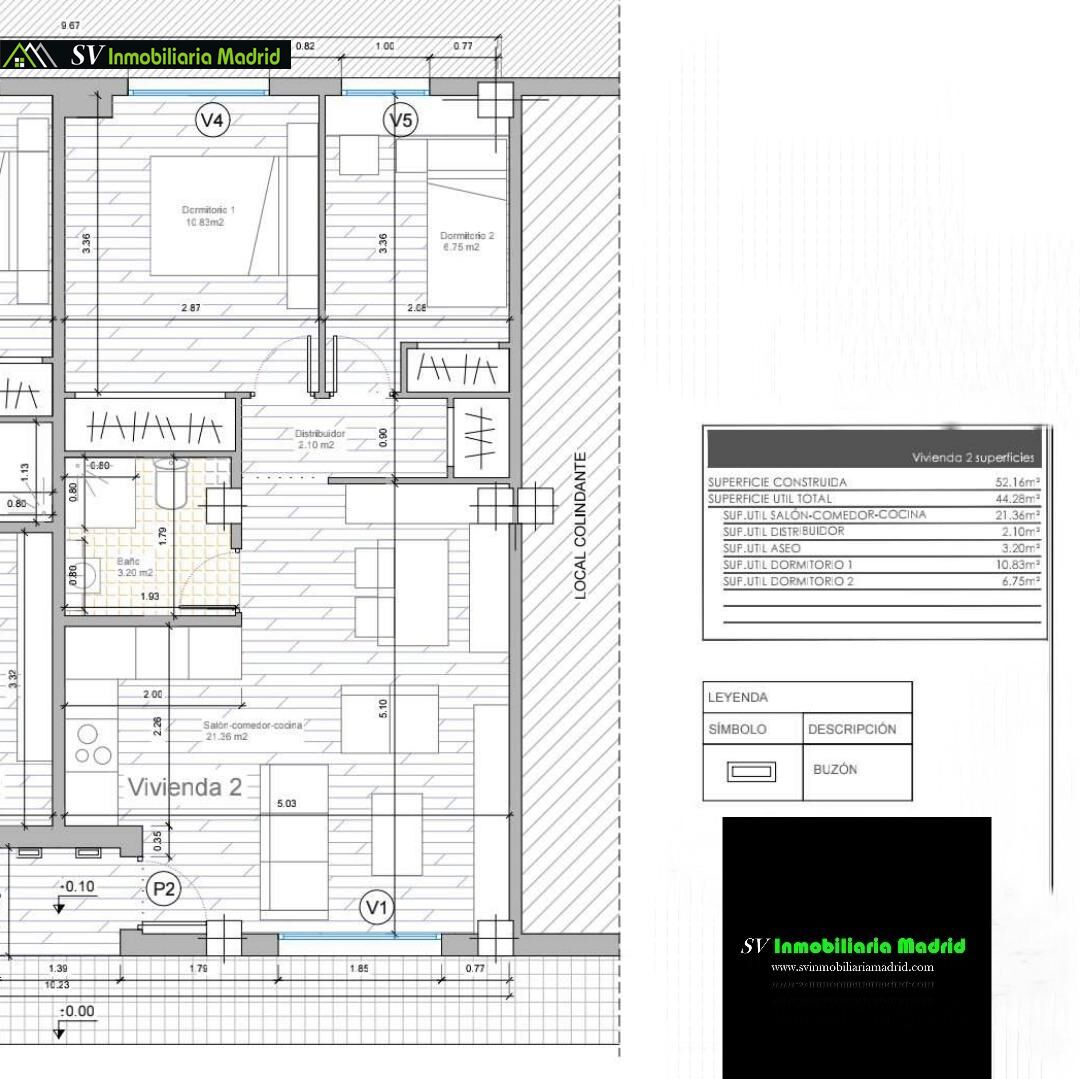Select the V1 window marker circle

point(377,908)
